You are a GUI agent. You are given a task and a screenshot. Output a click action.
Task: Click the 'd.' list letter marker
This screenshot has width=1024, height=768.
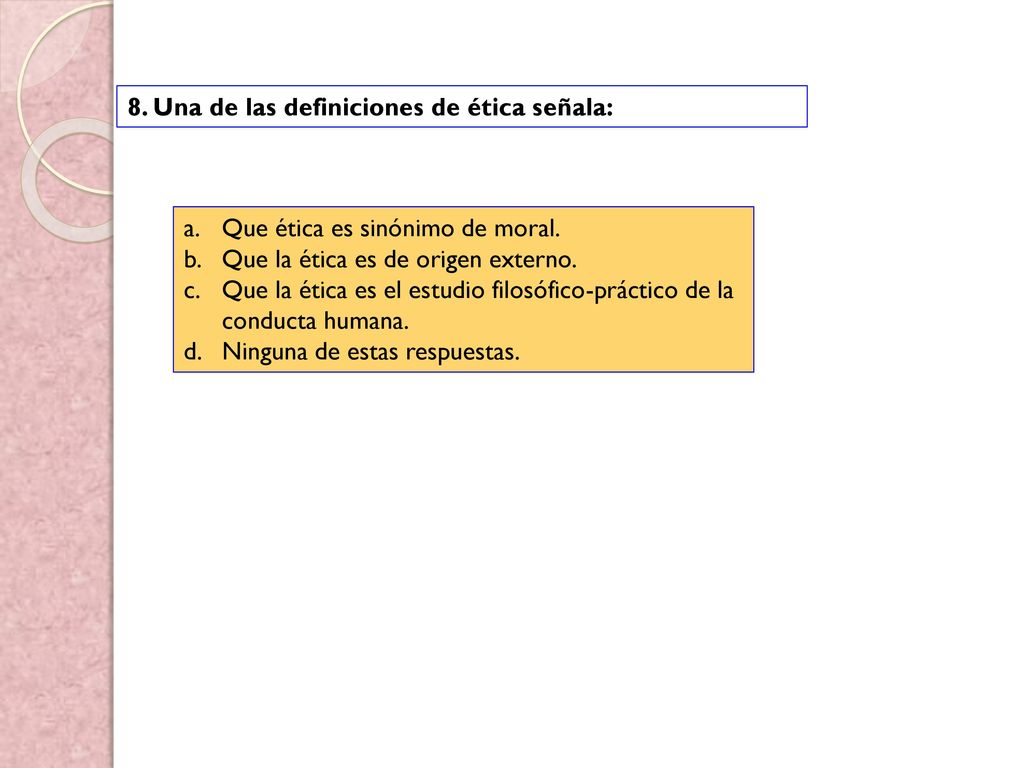(192, 352)
